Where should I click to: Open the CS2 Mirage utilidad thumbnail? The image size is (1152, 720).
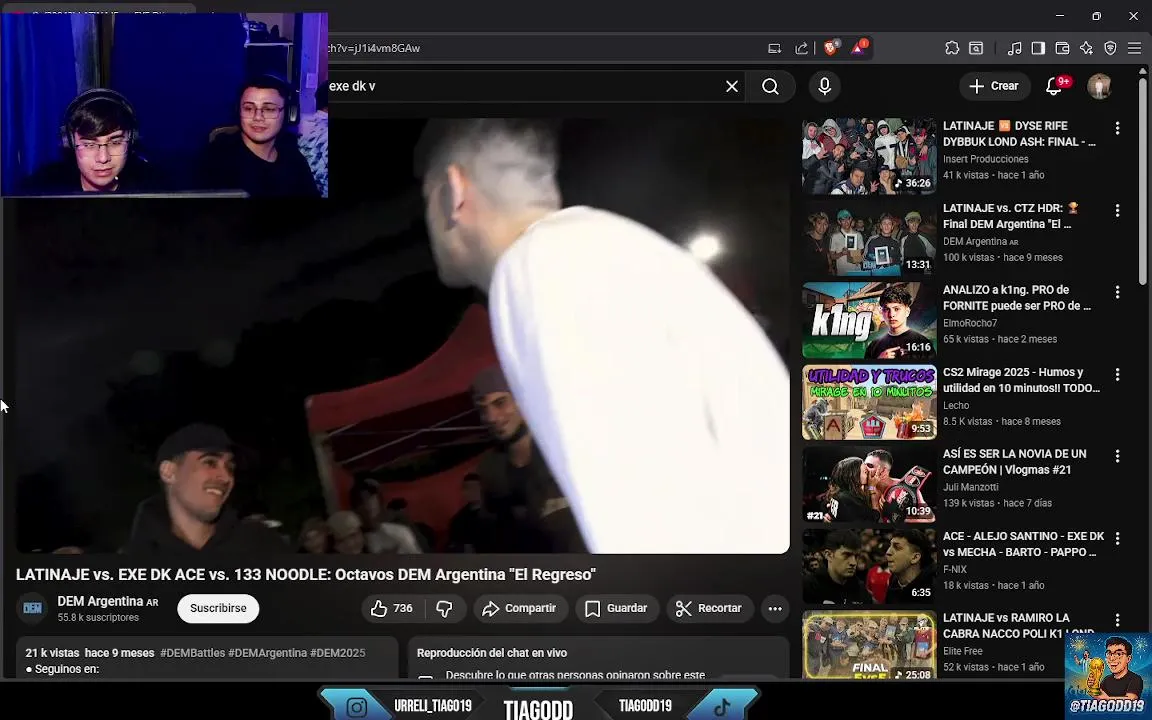(869, 402)
